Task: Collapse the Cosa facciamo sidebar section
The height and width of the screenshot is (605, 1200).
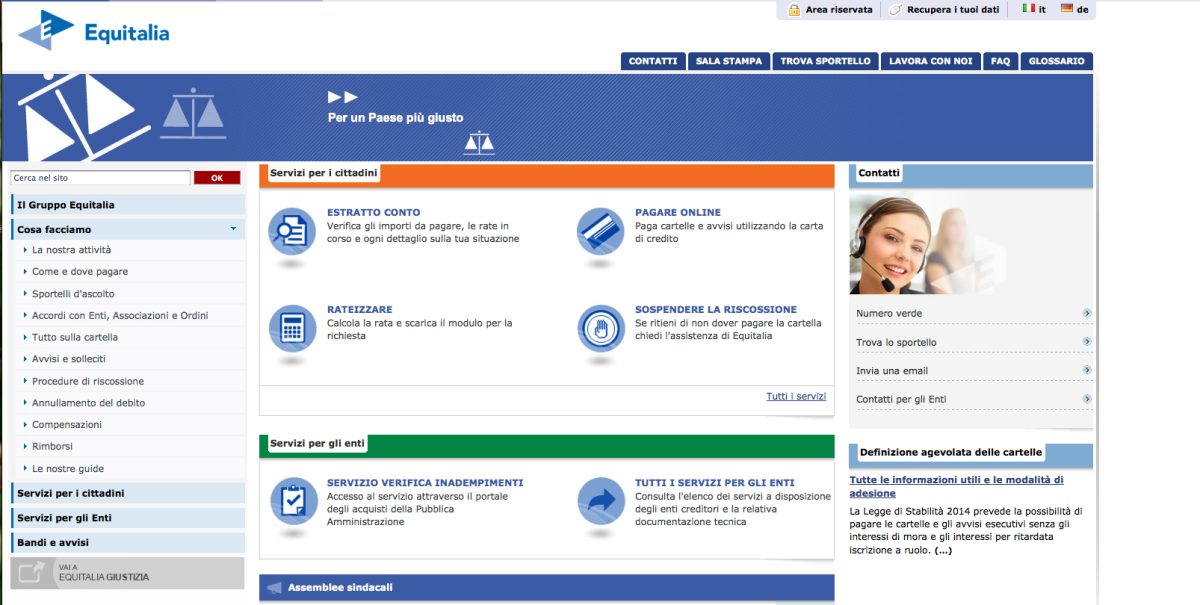Action: click(x=233, y=229)
